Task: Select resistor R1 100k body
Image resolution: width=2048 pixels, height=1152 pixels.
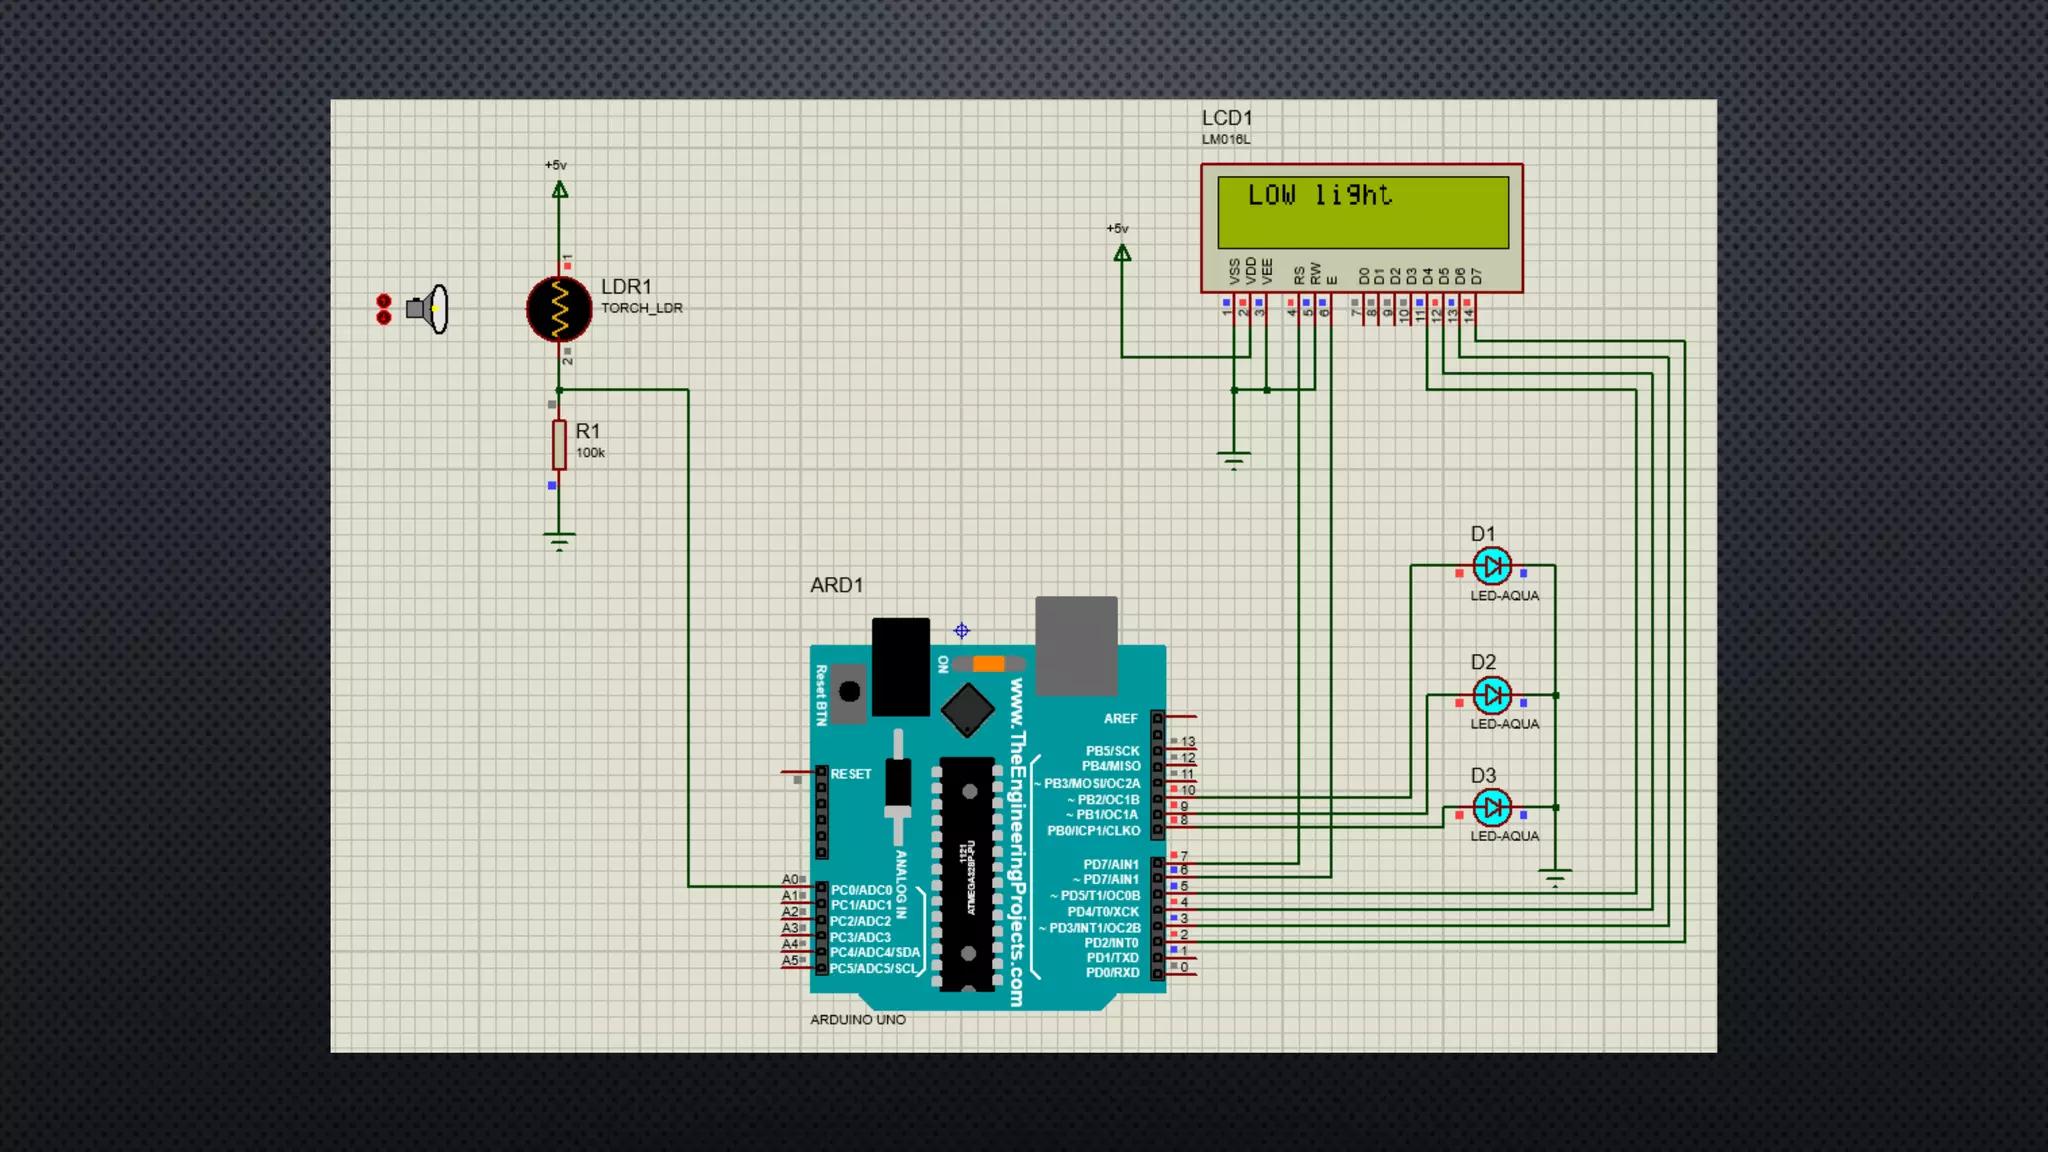Action: click(559, 445)
